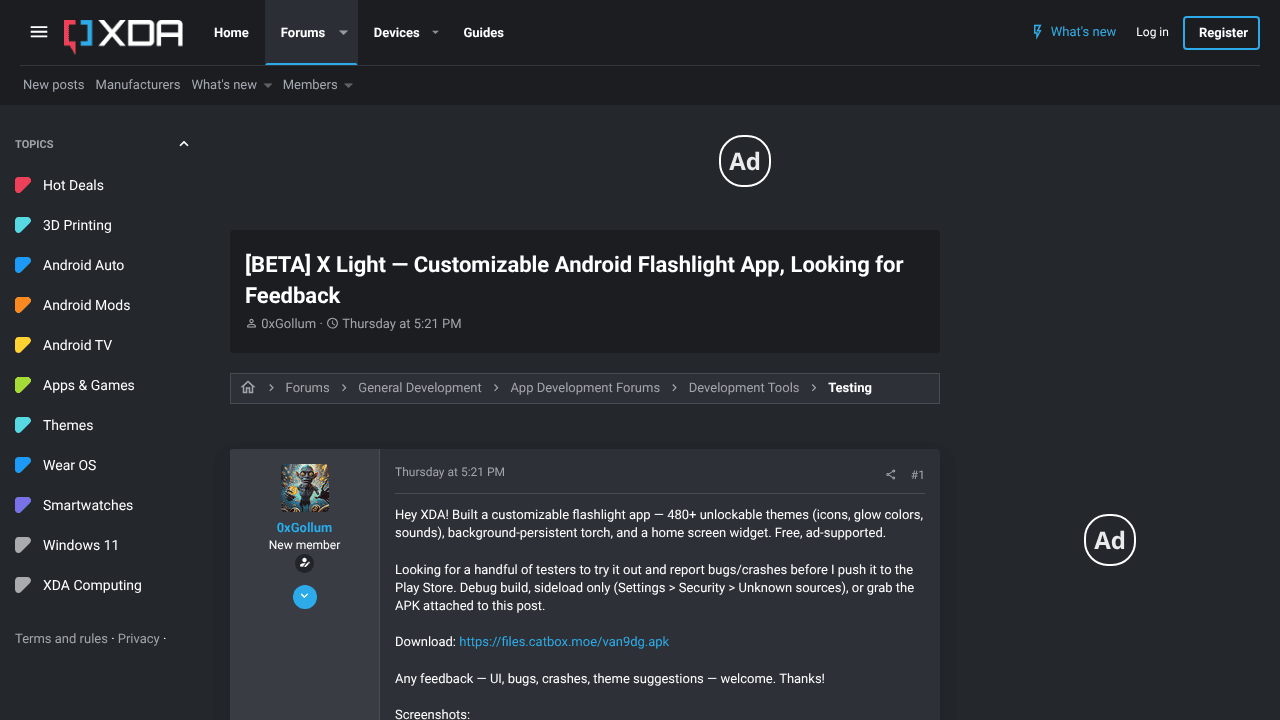Click the Wear OS topic icon
This screenshot has width=1280, height=720.
point(23,465)
